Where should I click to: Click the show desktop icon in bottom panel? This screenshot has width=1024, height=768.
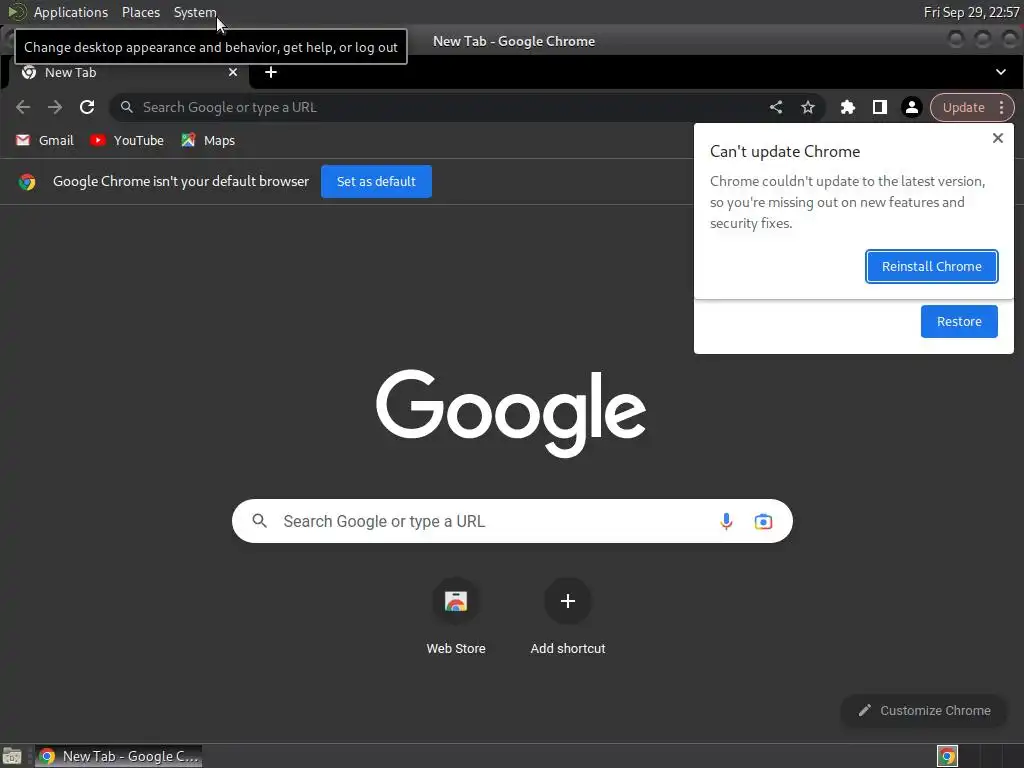12,756
